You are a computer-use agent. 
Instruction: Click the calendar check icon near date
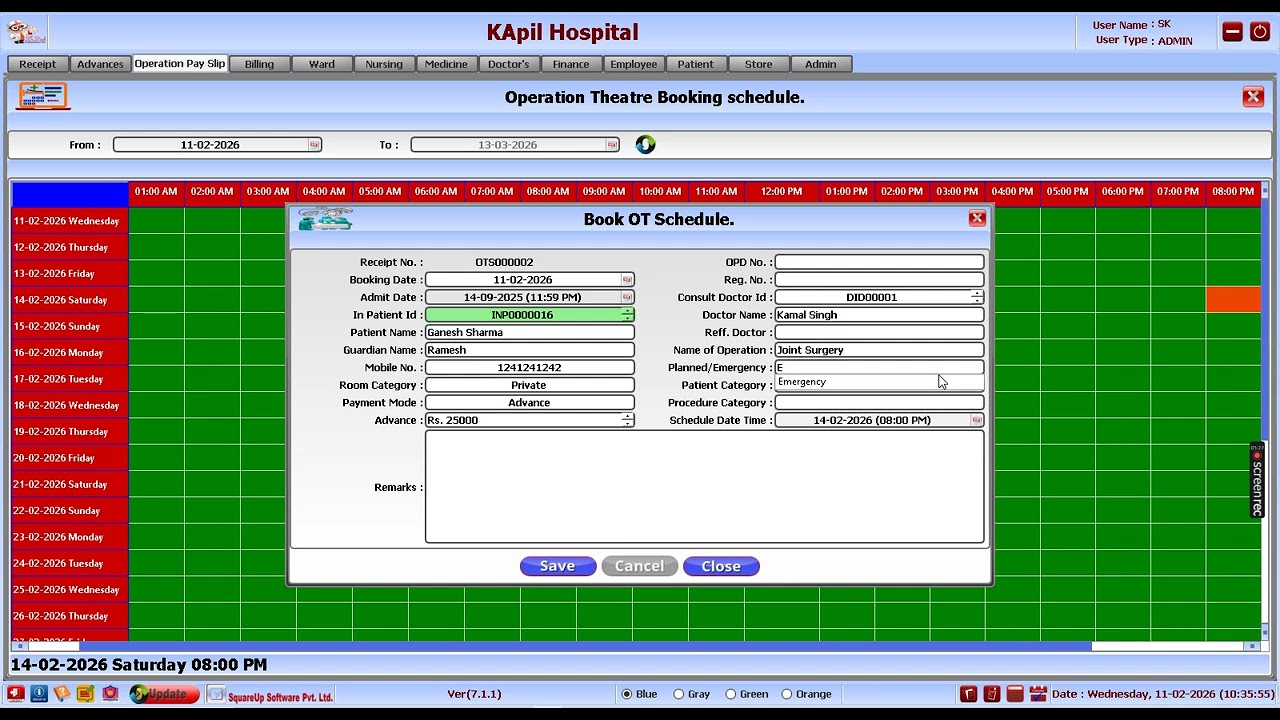pos(1038,694)
